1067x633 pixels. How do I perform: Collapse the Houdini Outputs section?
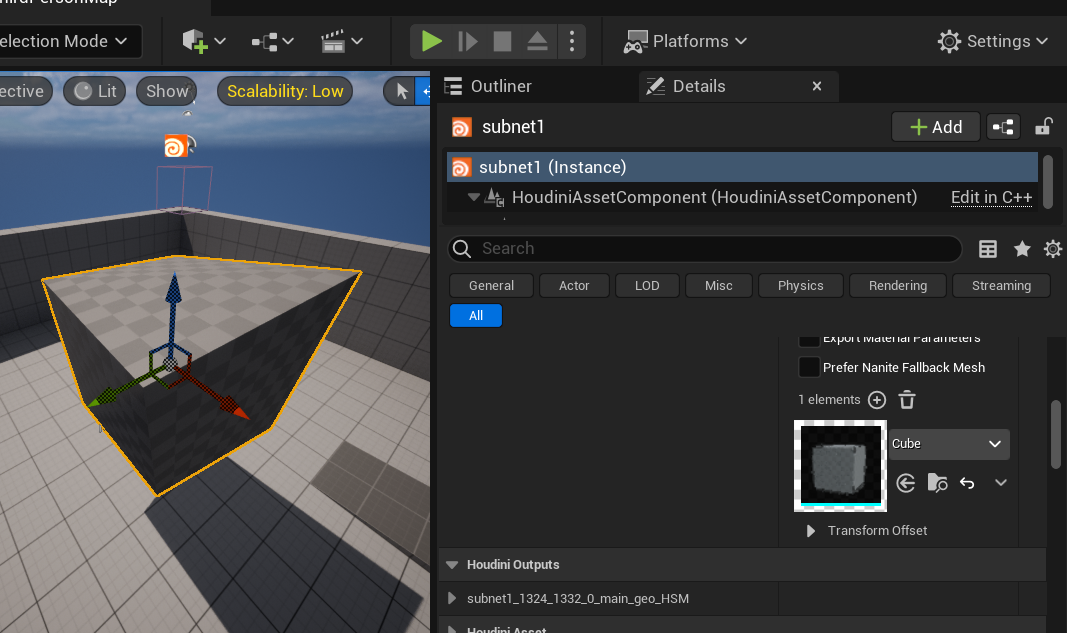452,565
